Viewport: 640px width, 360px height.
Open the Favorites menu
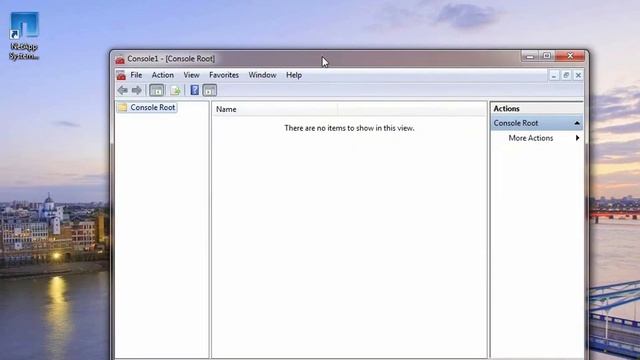pos(224,75)
